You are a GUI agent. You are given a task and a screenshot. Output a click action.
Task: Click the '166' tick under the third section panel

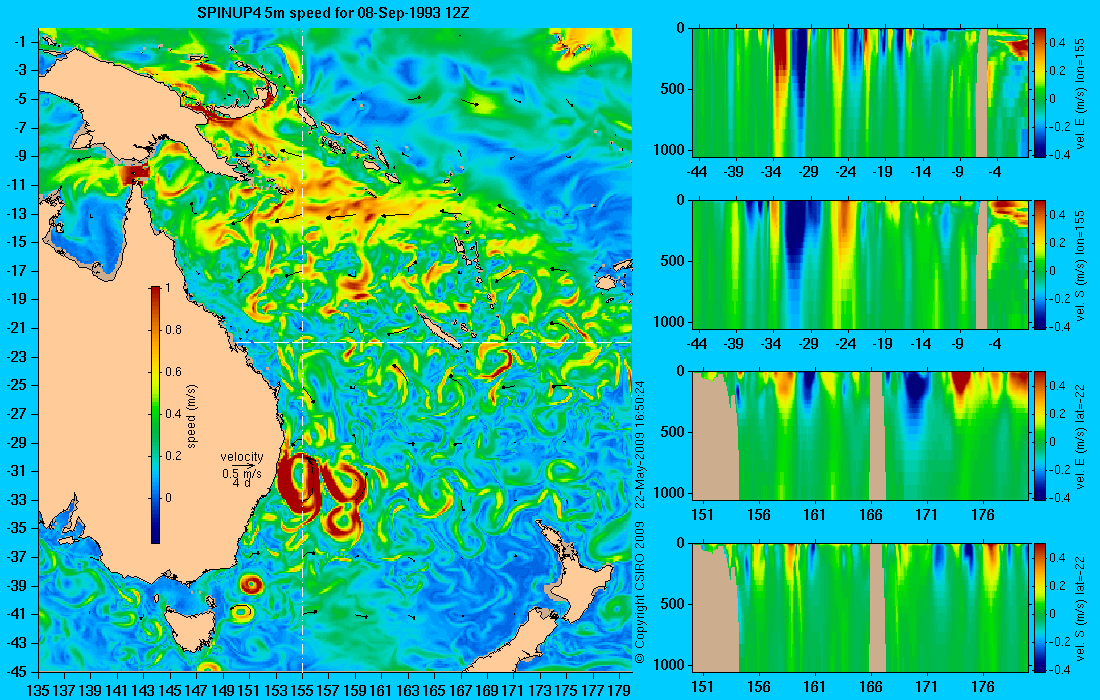click(x=870, y=515)
